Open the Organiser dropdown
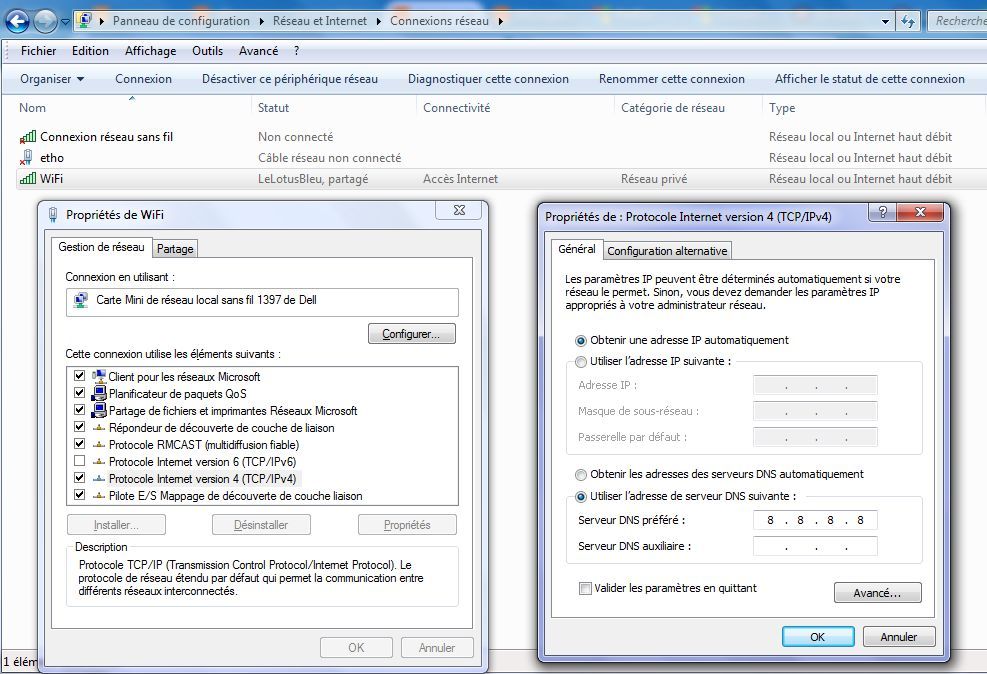 pyautogui.click(x=52, y=78)
